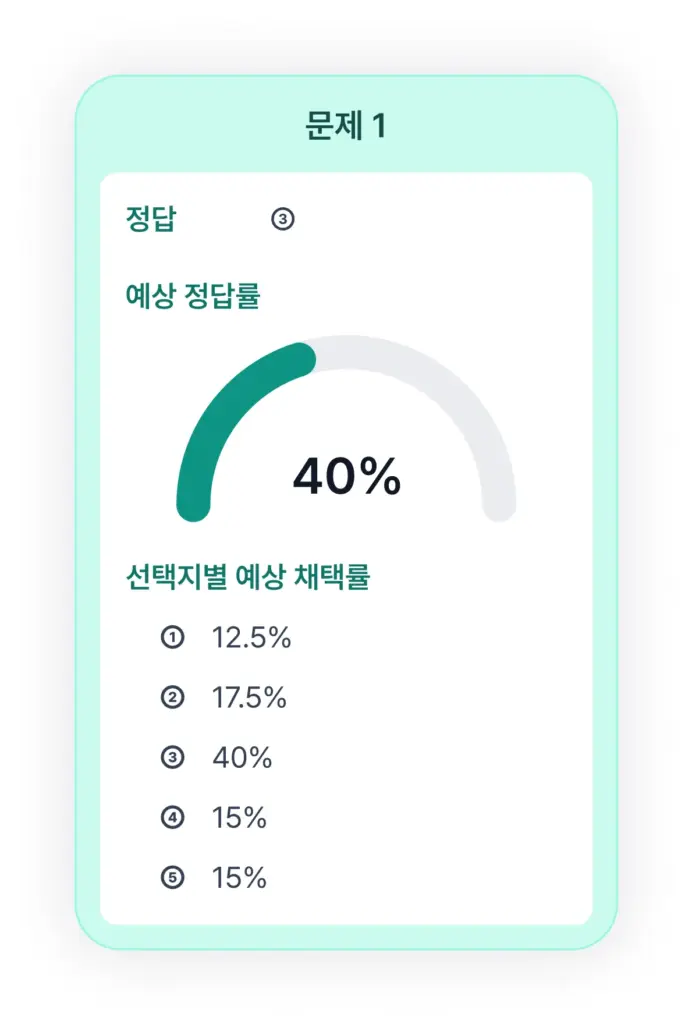The image size is (692, 1024).
Task: Select the circled 4 choice icon
Action: coord(173,818)
